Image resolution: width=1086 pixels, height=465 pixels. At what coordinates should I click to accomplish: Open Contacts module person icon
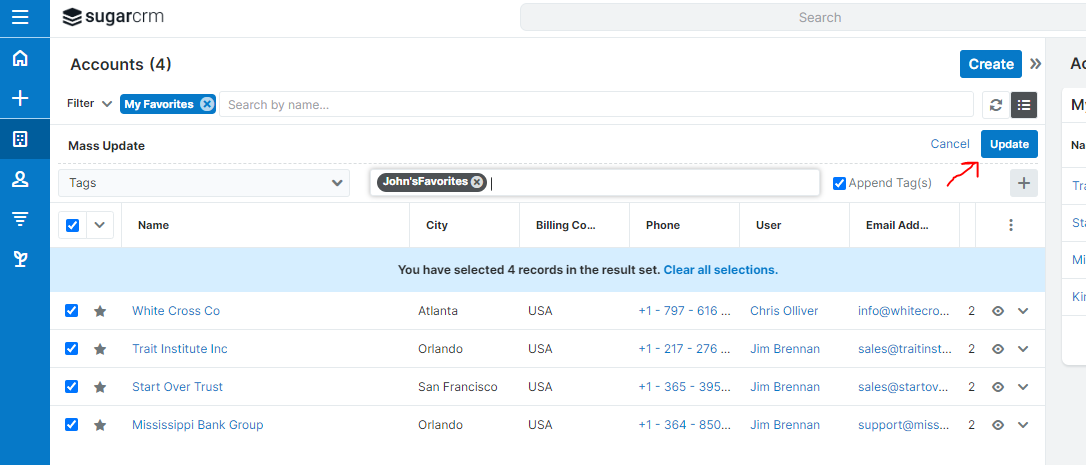pos(20,179)
